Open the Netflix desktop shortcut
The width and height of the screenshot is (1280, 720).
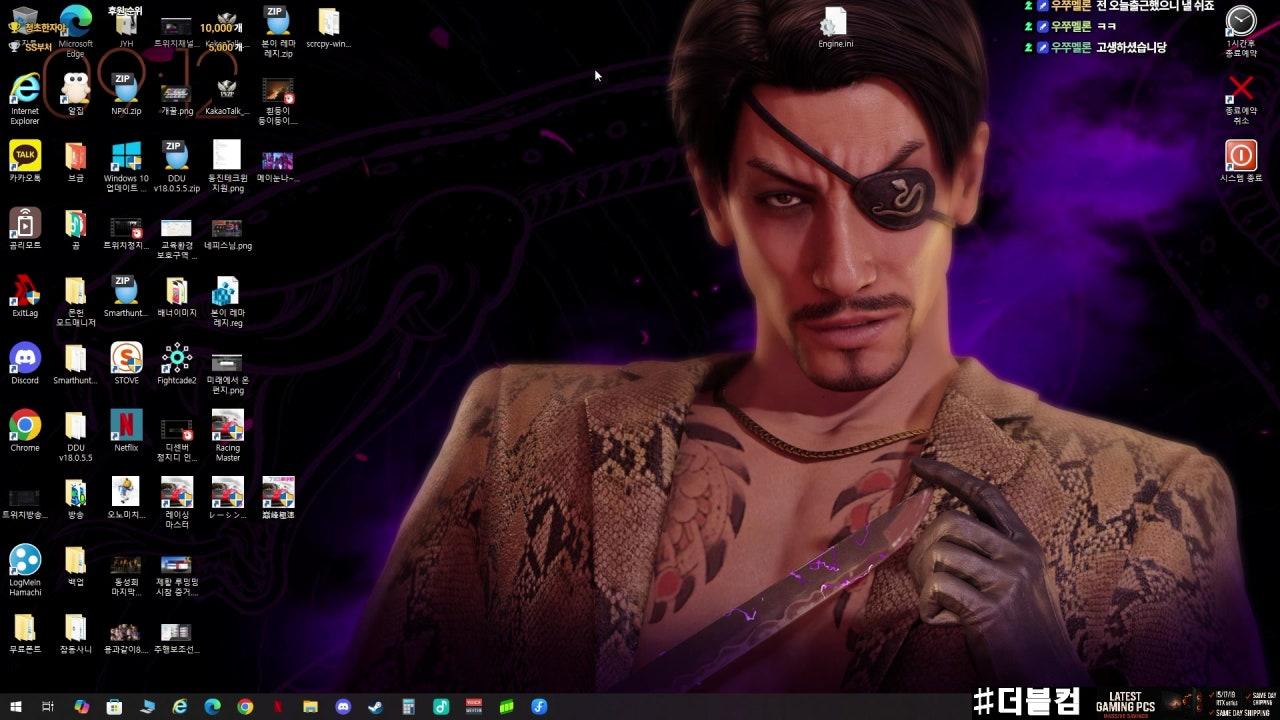coord(126,425)
